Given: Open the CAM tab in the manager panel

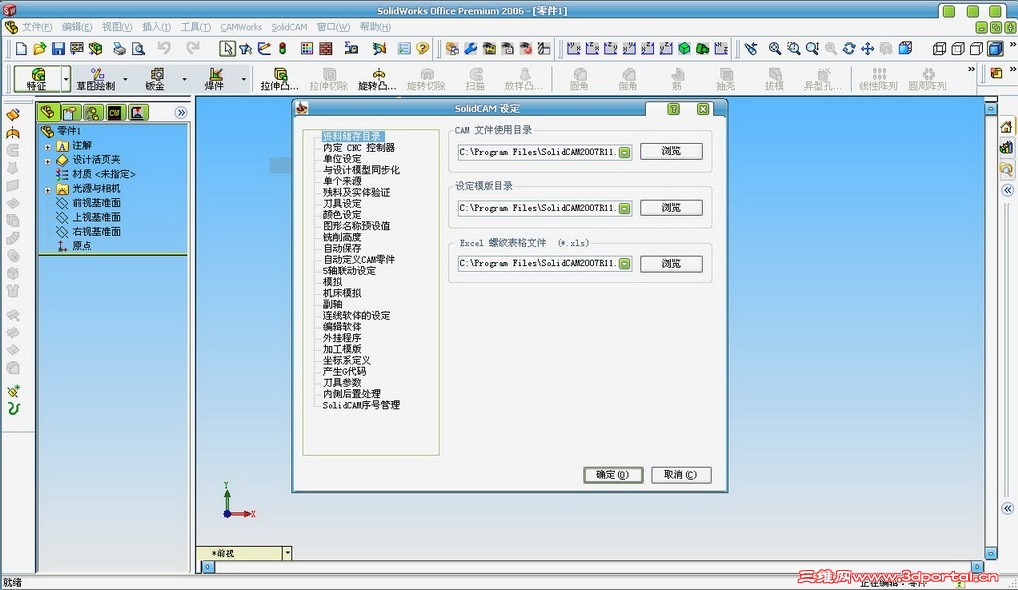Looking at the screenshot, I should 115,112.
